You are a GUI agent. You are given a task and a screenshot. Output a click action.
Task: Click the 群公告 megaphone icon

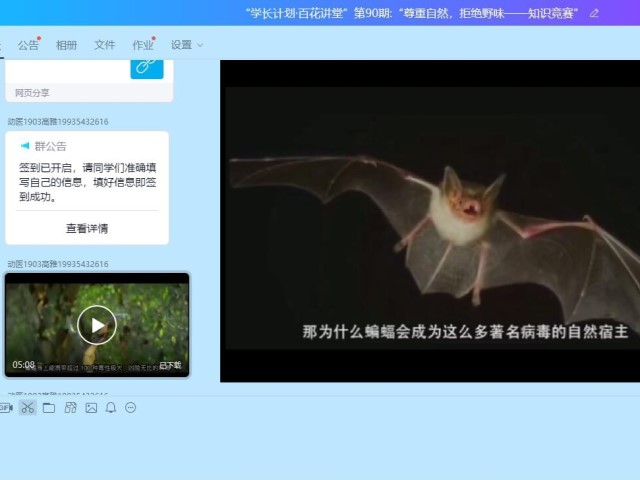pyautogui.click(x=25, y=146)
